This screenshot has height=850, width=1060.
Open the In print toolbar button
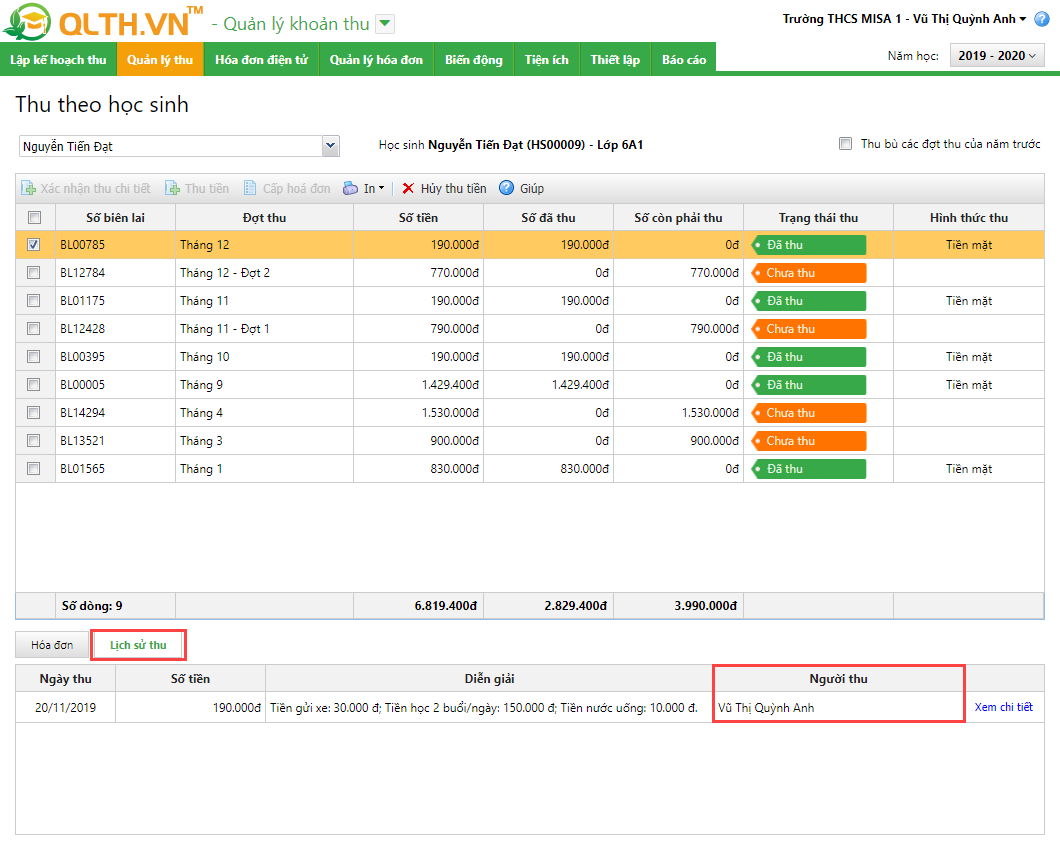point(363,188)
